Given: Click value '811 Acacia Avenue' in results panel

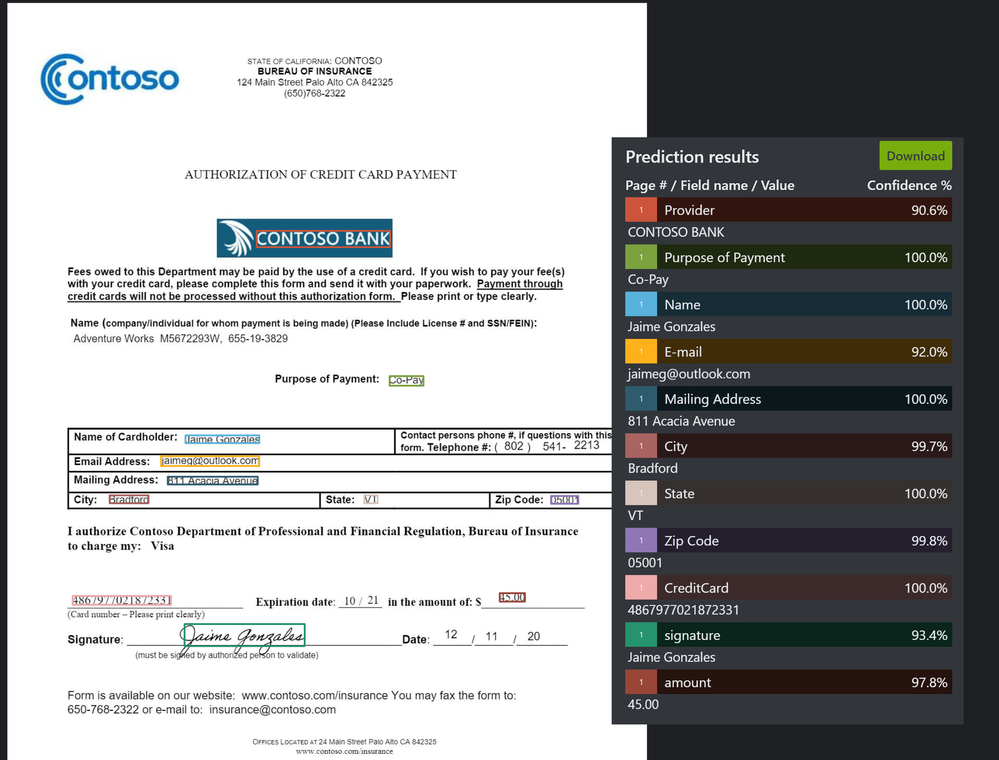Looking at the screenshot, I should [x=681, y=420].
